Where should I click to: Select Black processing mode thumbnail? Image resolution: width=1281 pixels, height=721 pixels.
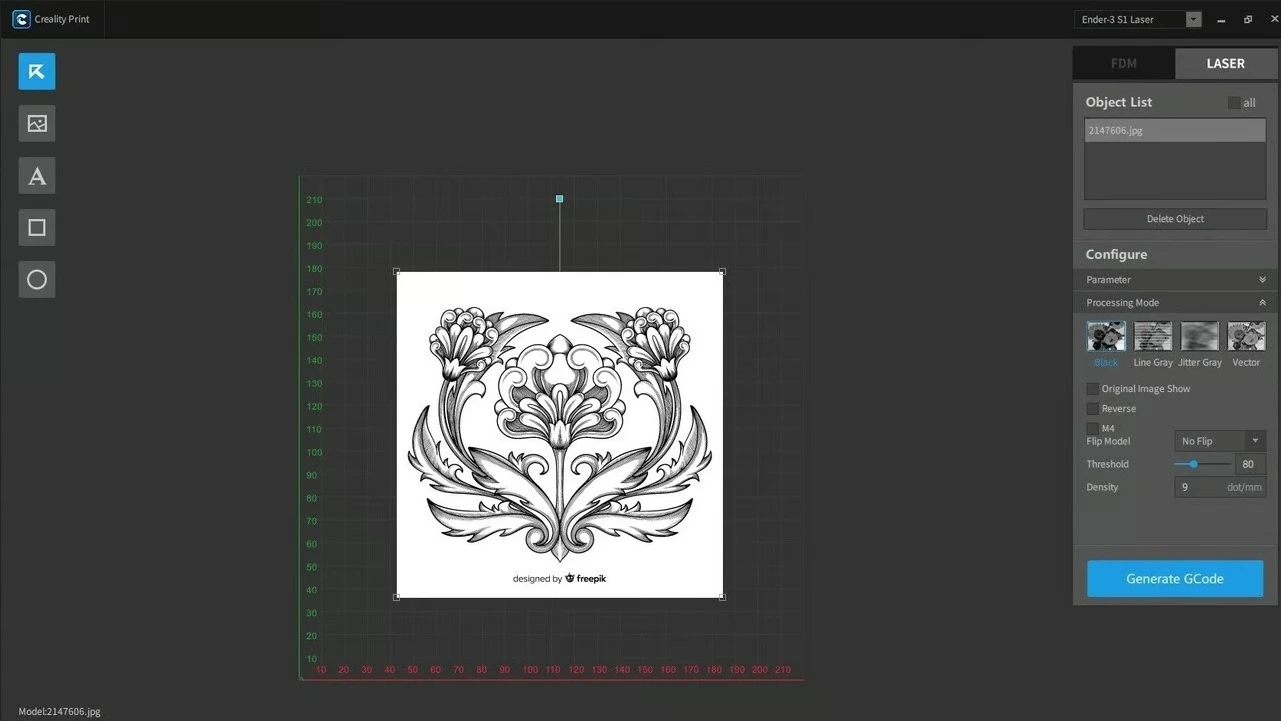pos(1106,336)
